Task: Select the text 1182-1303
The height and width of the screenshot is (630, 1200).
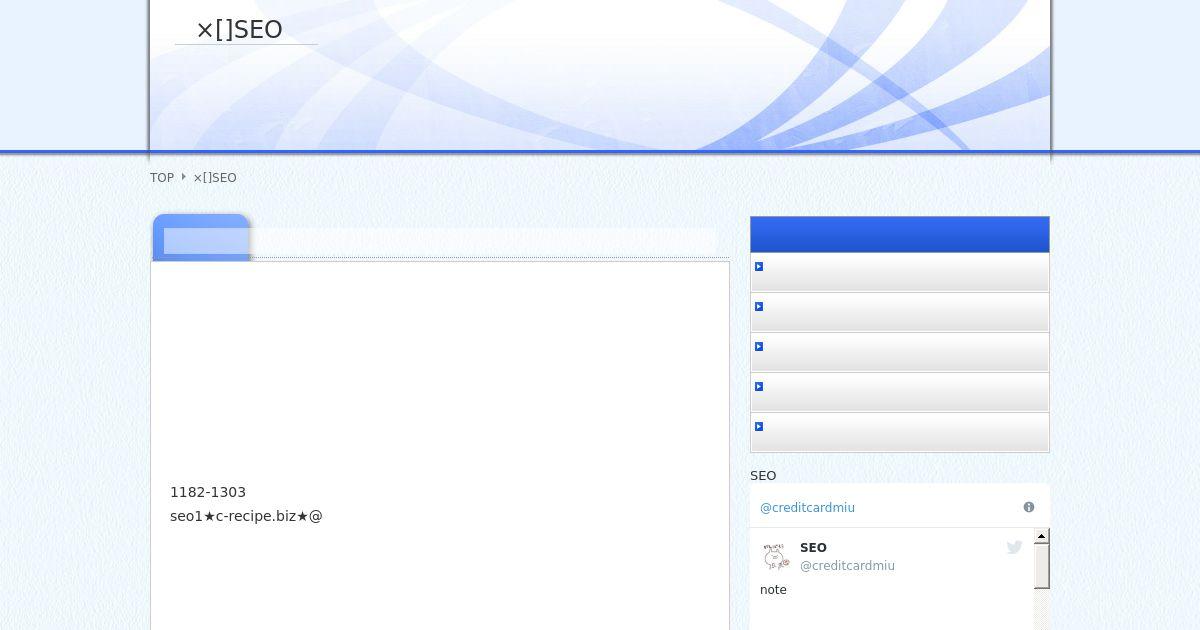Action: click(x=208, y=492)
